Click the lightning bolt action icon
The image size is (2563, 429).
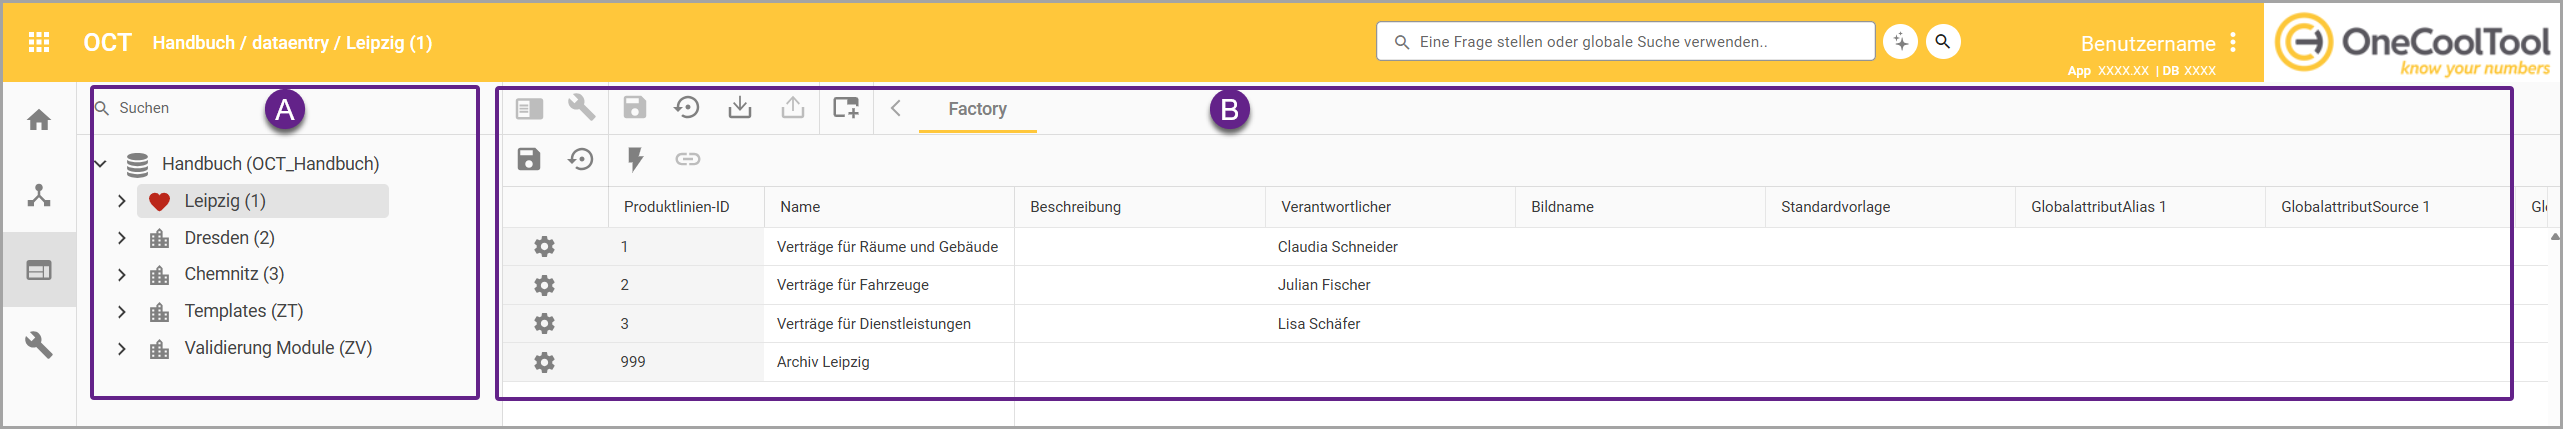[x=635, y=159]
